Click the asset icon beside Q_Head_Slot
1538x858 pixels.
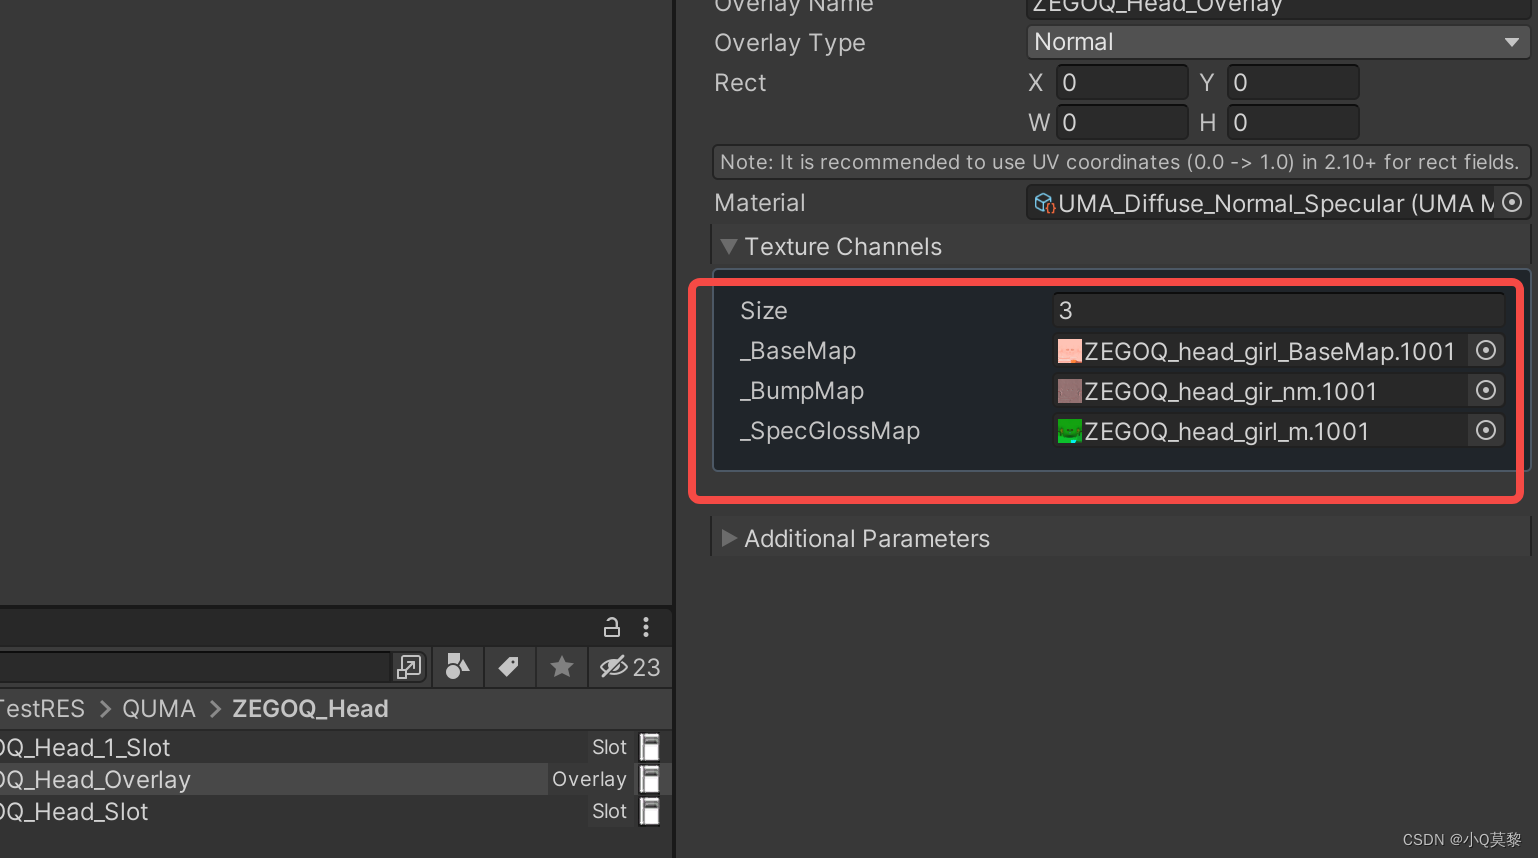click(649, 811)
